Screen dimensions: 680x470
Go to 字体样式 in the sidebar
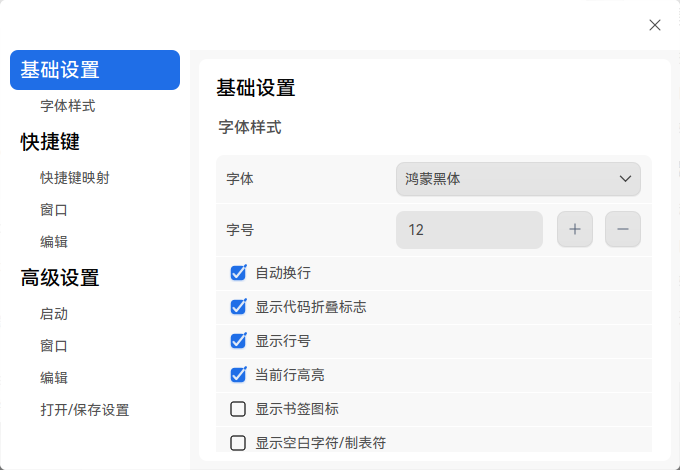point(68,106)
